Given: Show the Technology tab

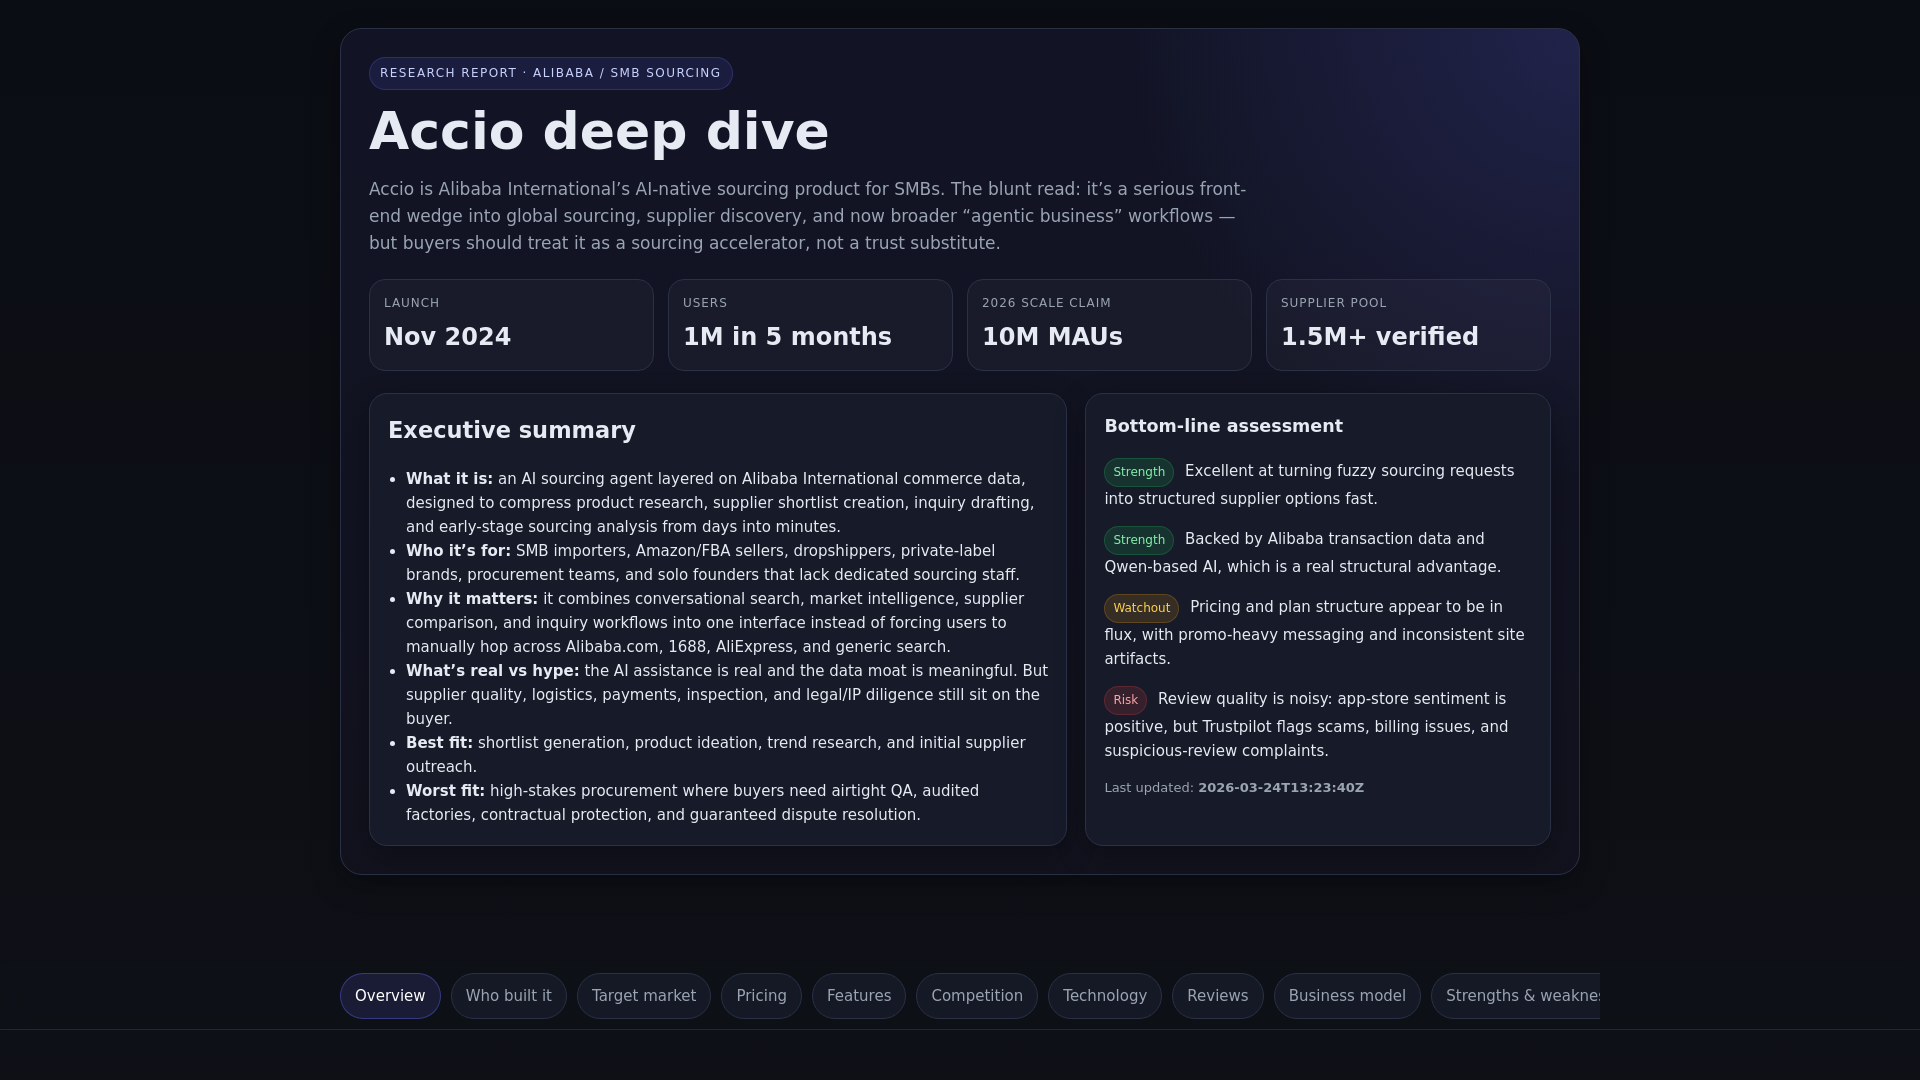Looking at the screenshot, I should point(1105,996).
